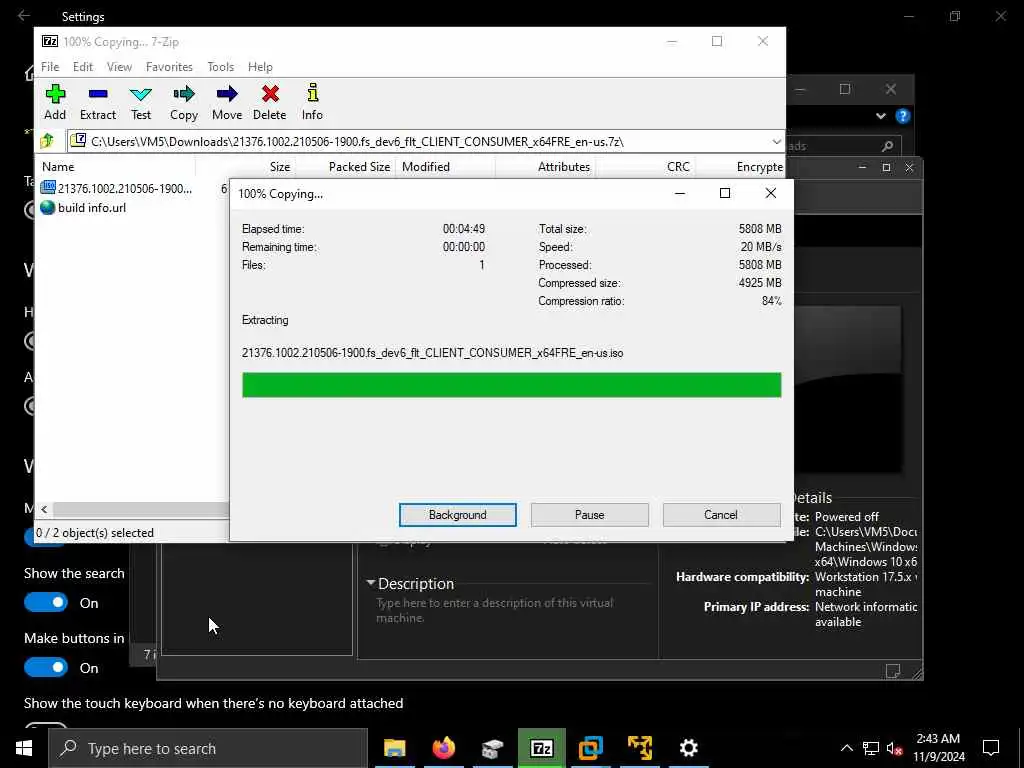Open the View menu

pos(120,67)
